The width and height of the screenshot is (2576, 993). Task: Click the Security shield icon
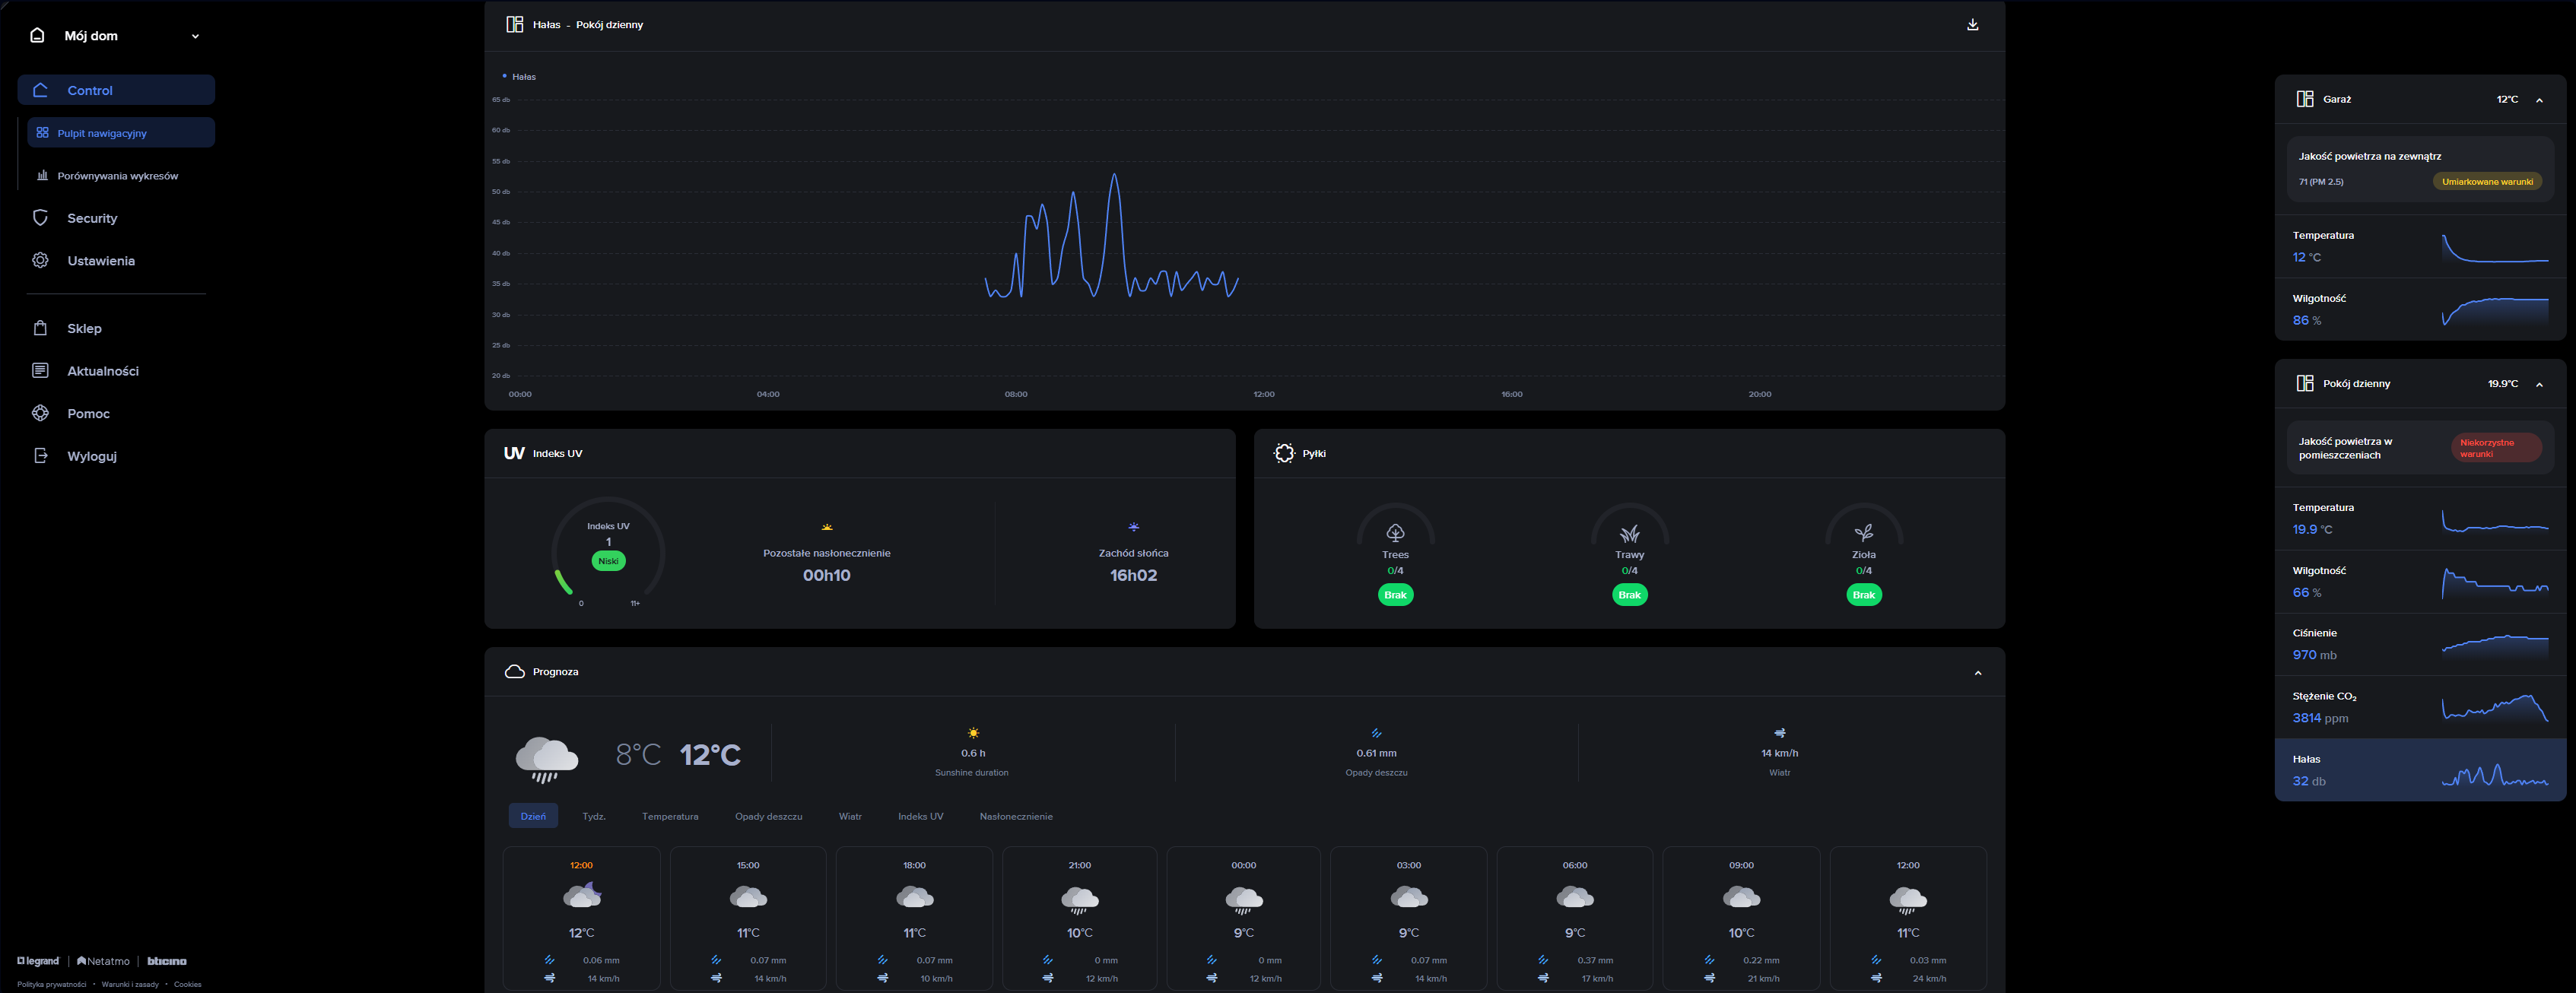40,218
